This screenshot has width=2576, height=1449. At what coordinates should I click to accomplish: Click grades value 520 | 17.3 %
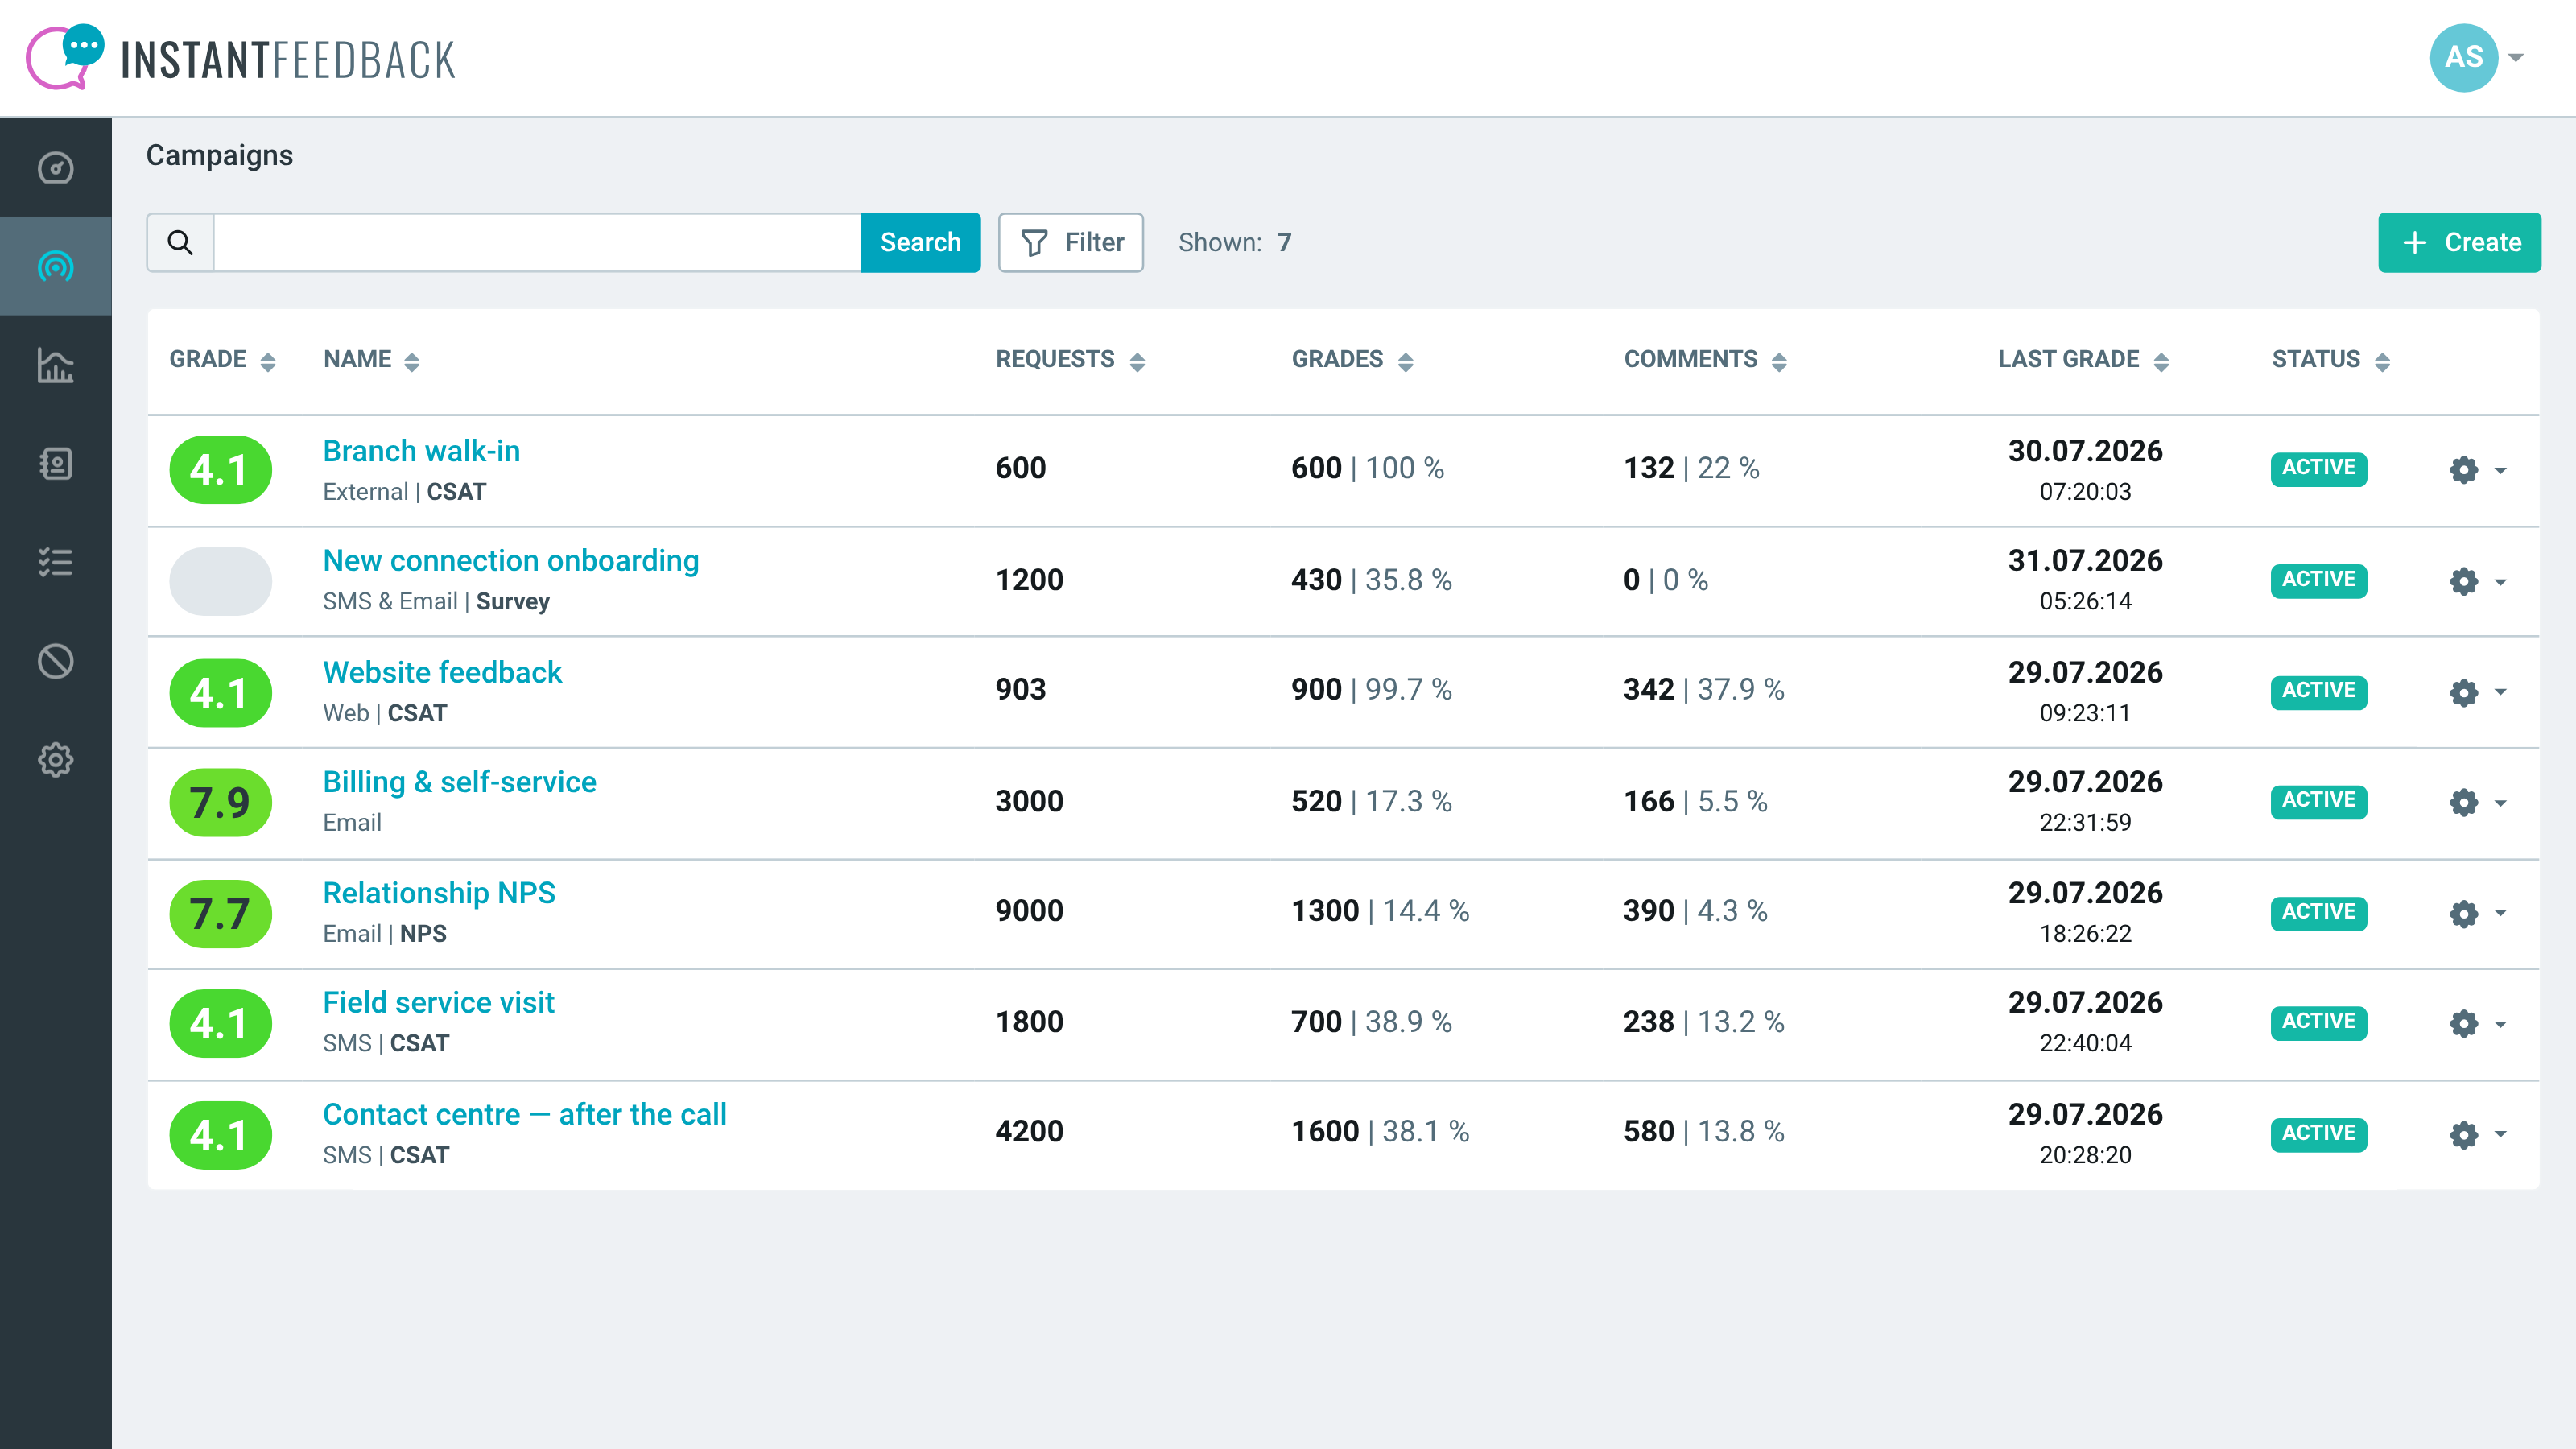(x=1371, y=802)
